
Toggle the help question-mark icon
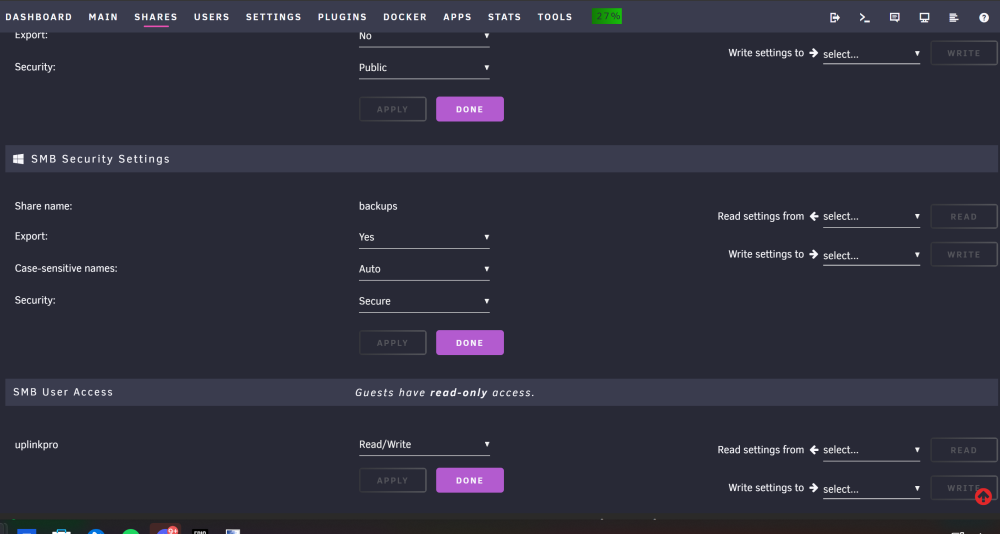tap(984, 18)
